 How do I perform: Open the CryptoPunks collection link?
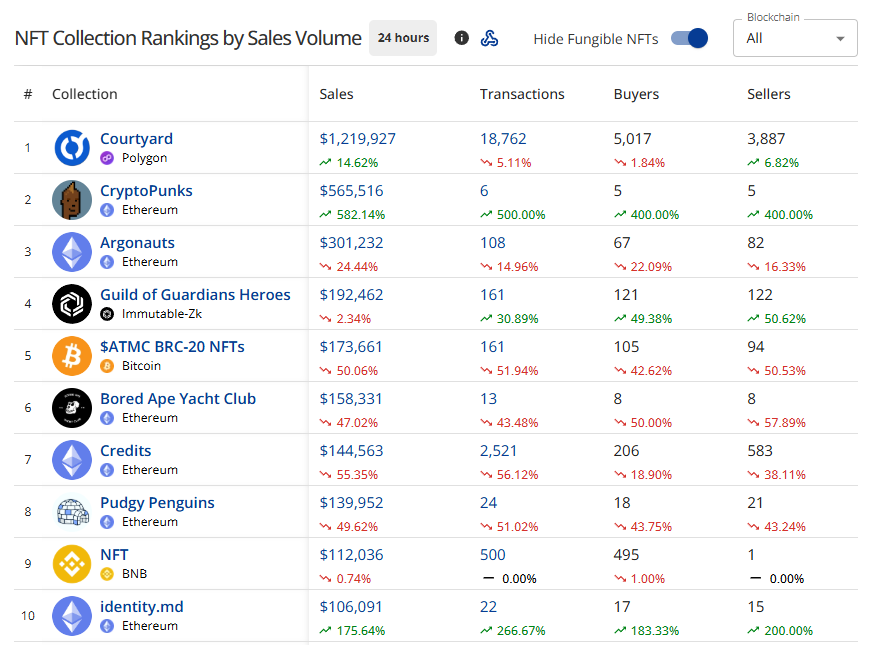coord(146,191)
